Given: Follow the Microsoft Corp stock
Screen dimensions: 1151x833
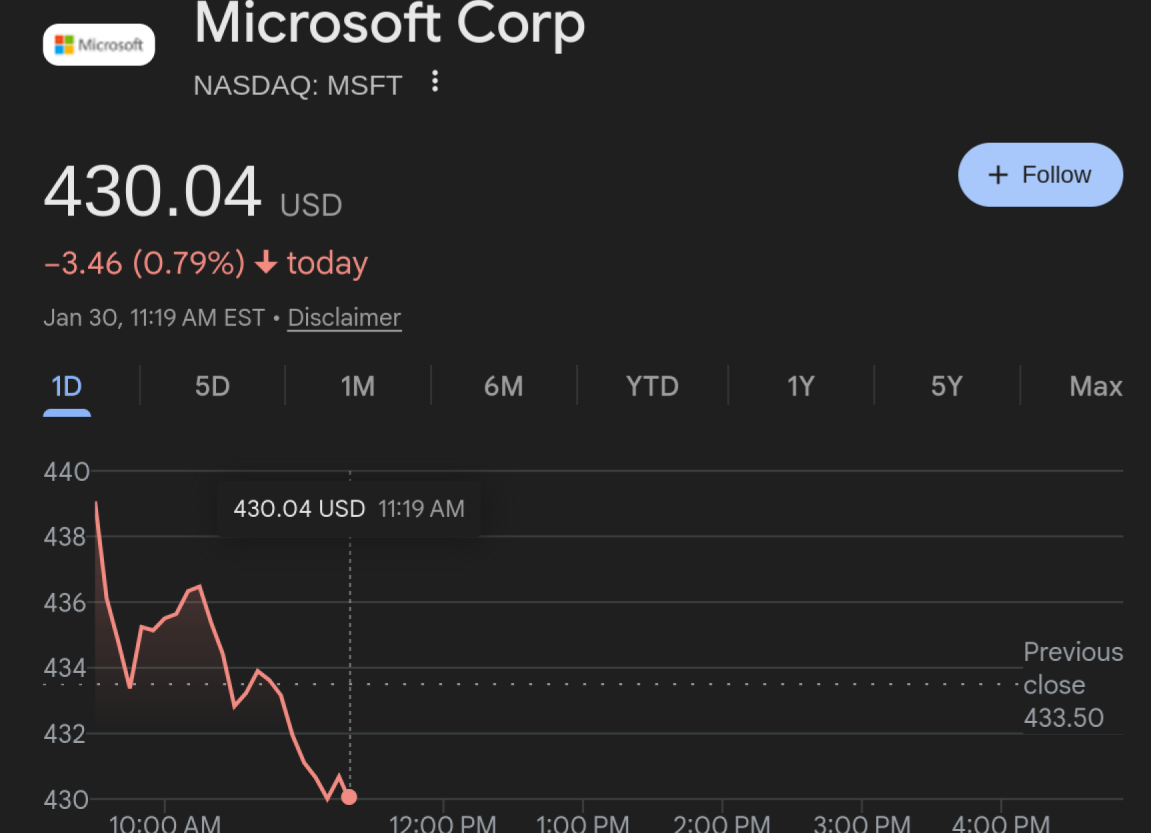Looking at the screenshot, I should click(1040, 175).
